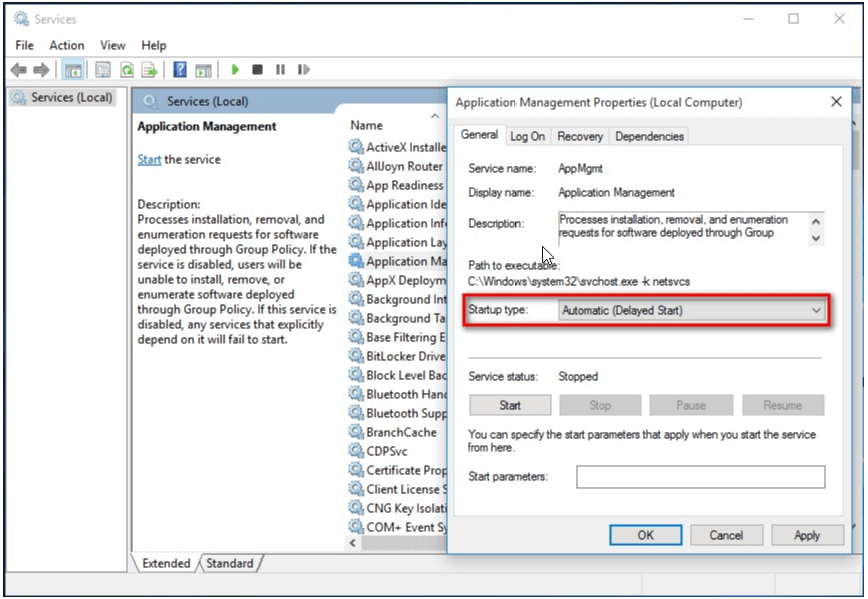The image size is (868, 599).
Task: Click the gear icon of Client License Service
Action: tap(355, 488)
